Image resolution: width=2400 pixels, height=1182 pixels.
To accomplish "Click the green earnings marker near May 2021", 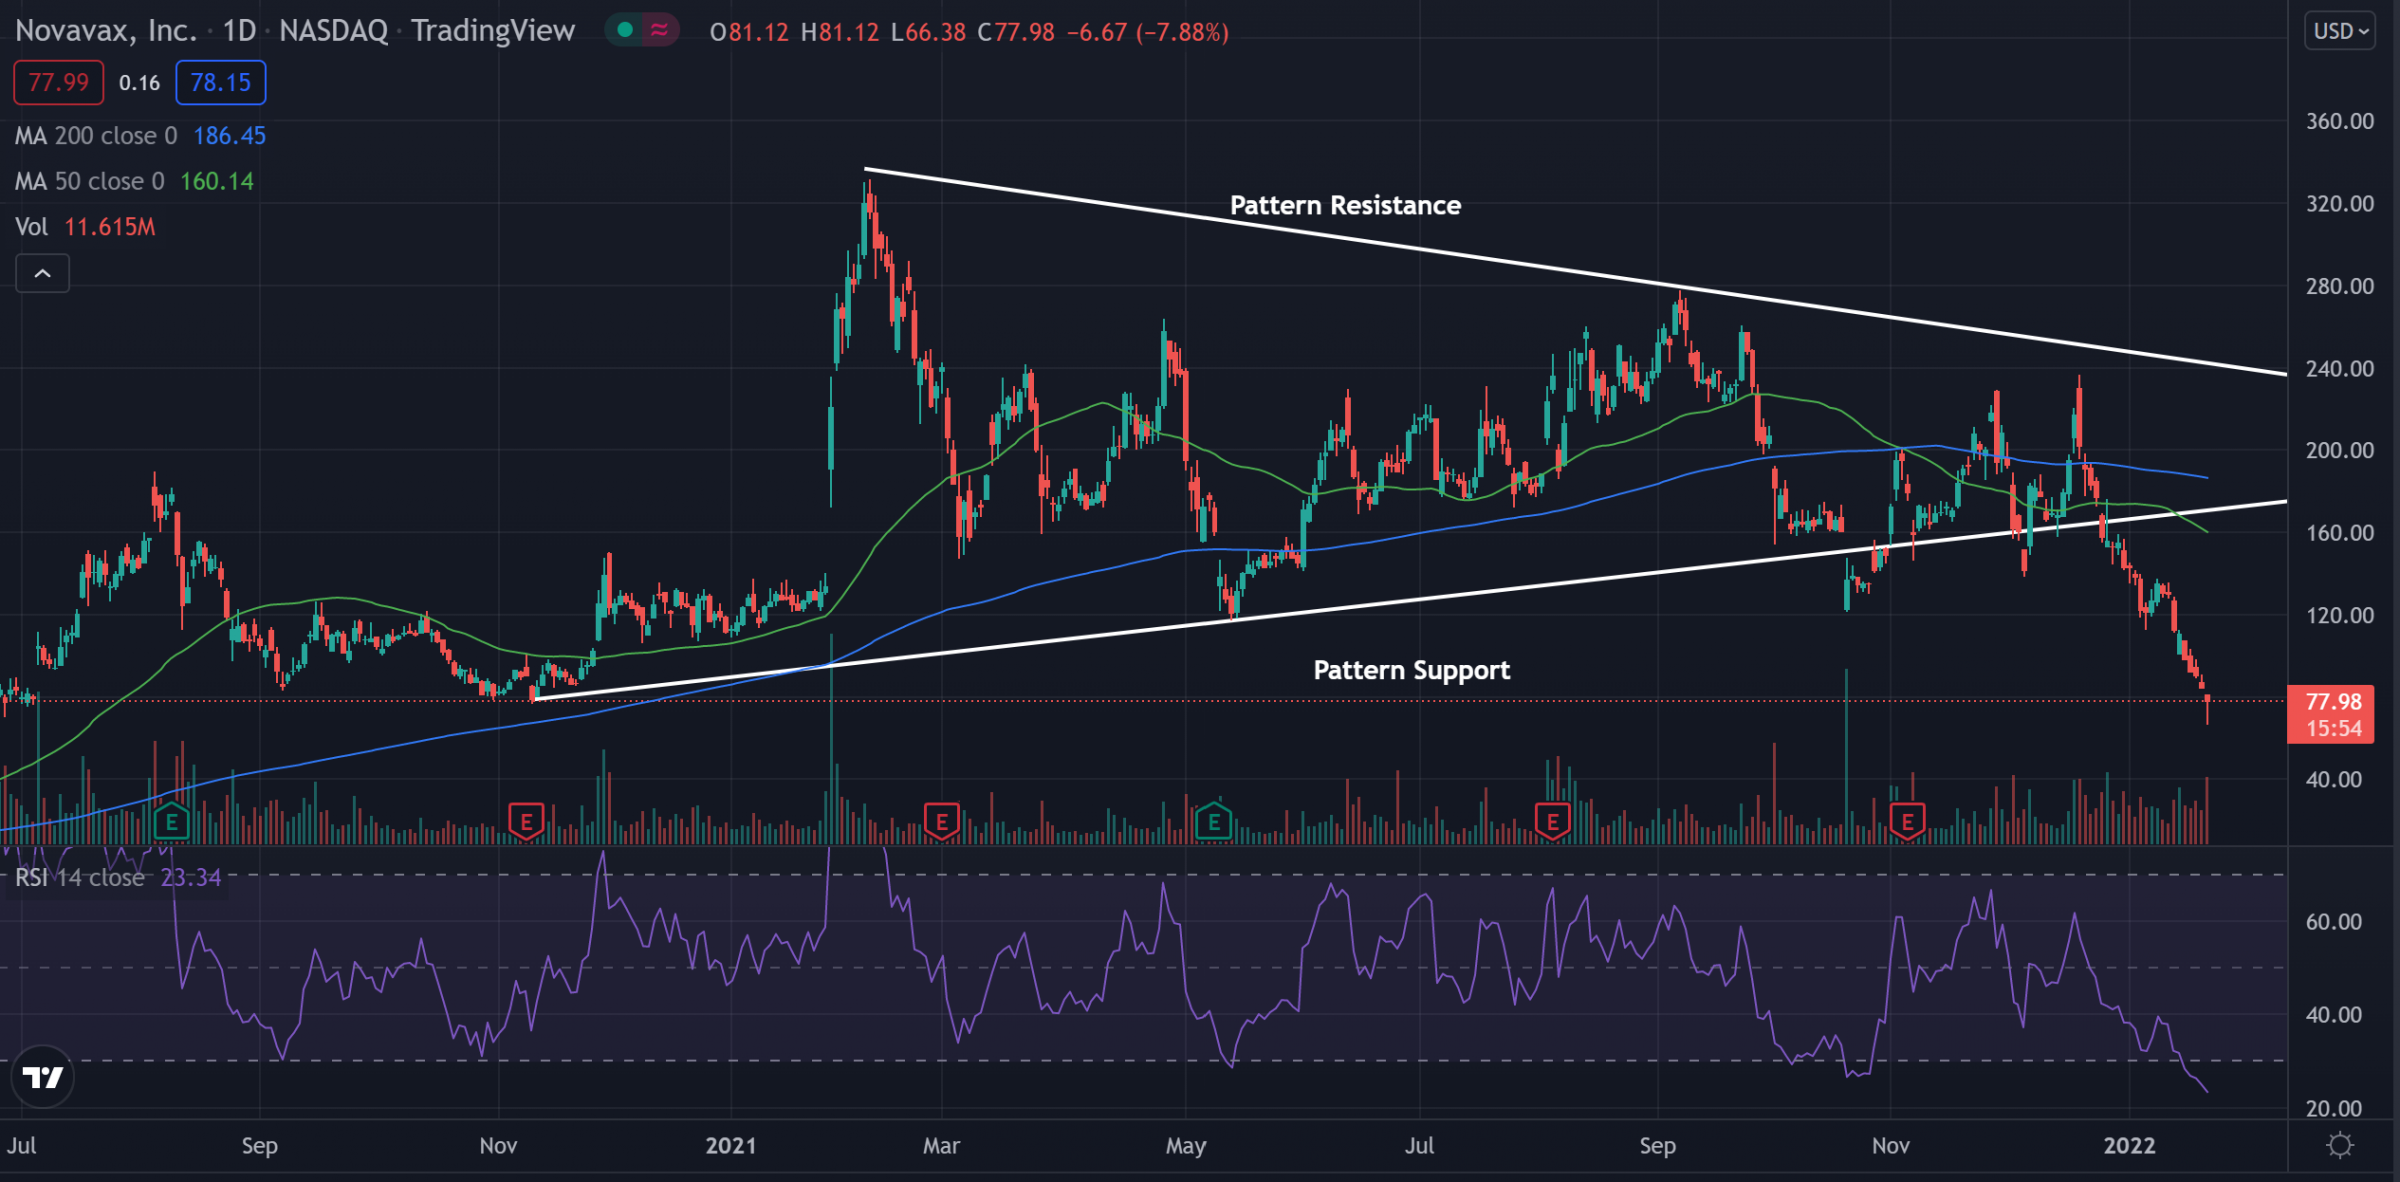I will [x=1213, y=823].
